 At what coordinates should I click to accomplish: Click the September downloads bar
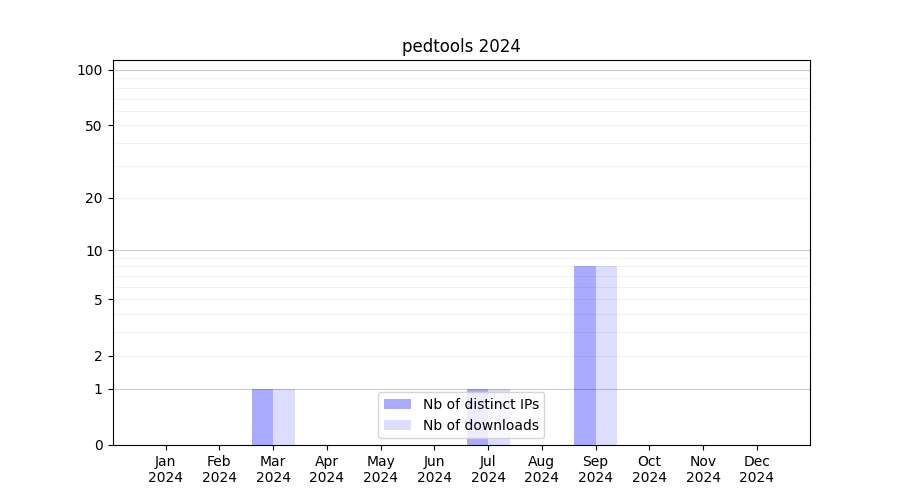606,355
